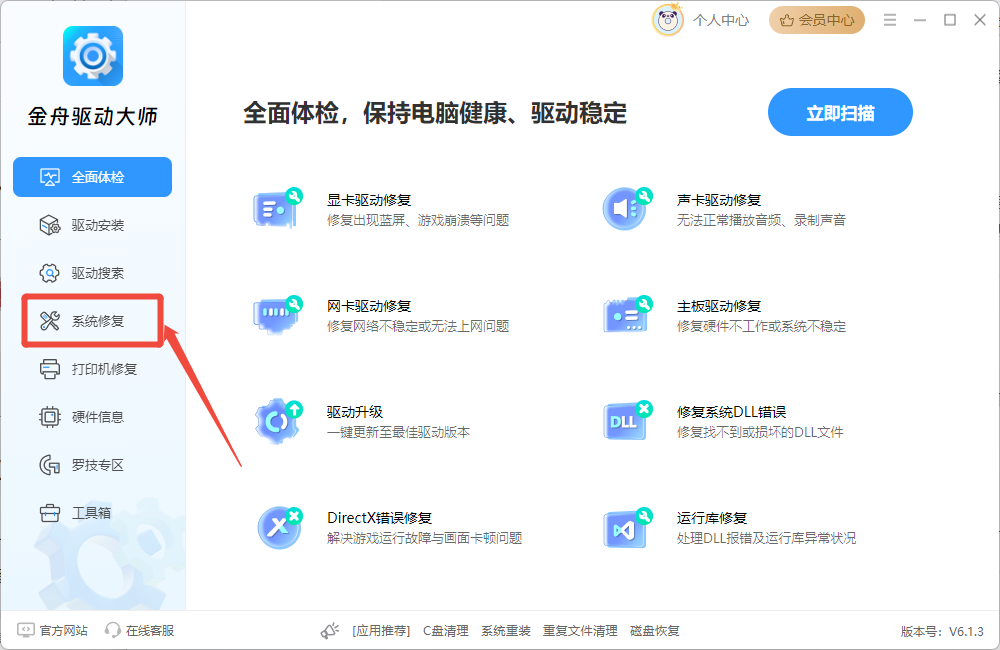Click the 硬件信息 chip icon
The height and width of the screenshot is (650, 1000).
[x=50, y=417]
